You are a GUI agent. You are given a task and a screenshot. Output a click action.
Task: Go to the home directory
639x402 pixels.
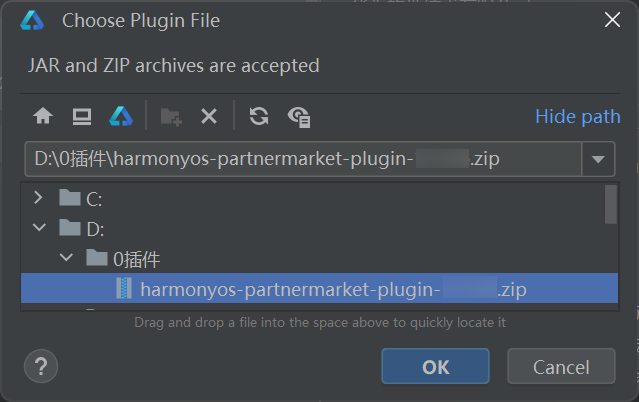(43, 116)
